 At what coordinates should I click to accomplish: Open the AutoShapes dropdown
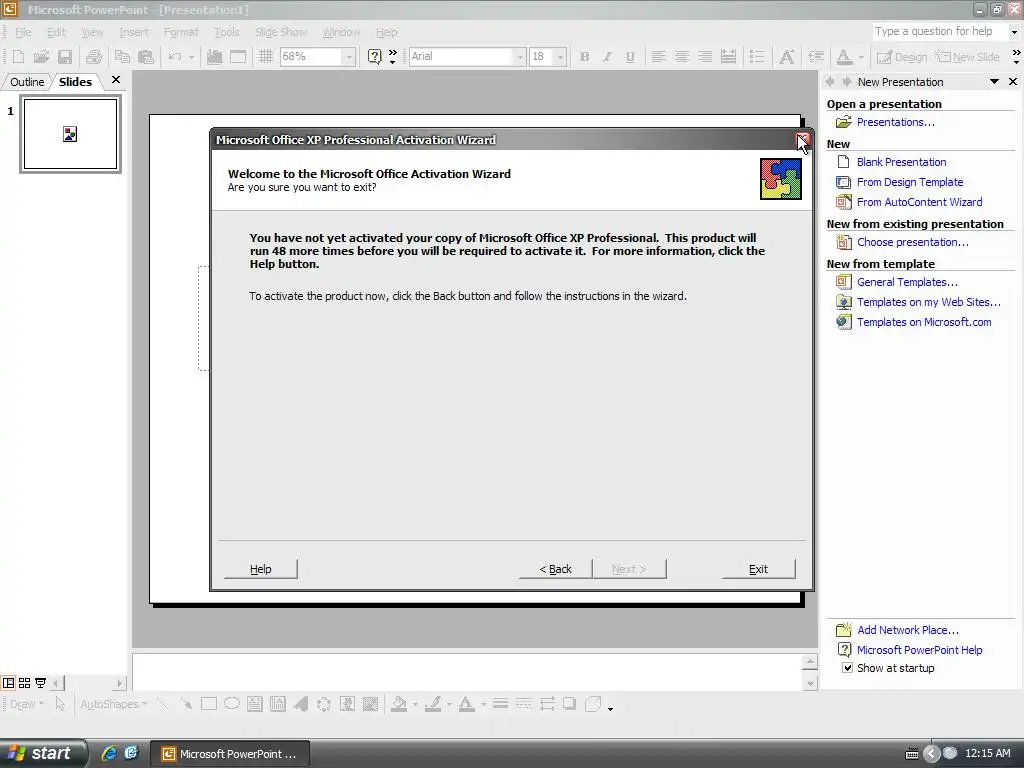[114, 704]
